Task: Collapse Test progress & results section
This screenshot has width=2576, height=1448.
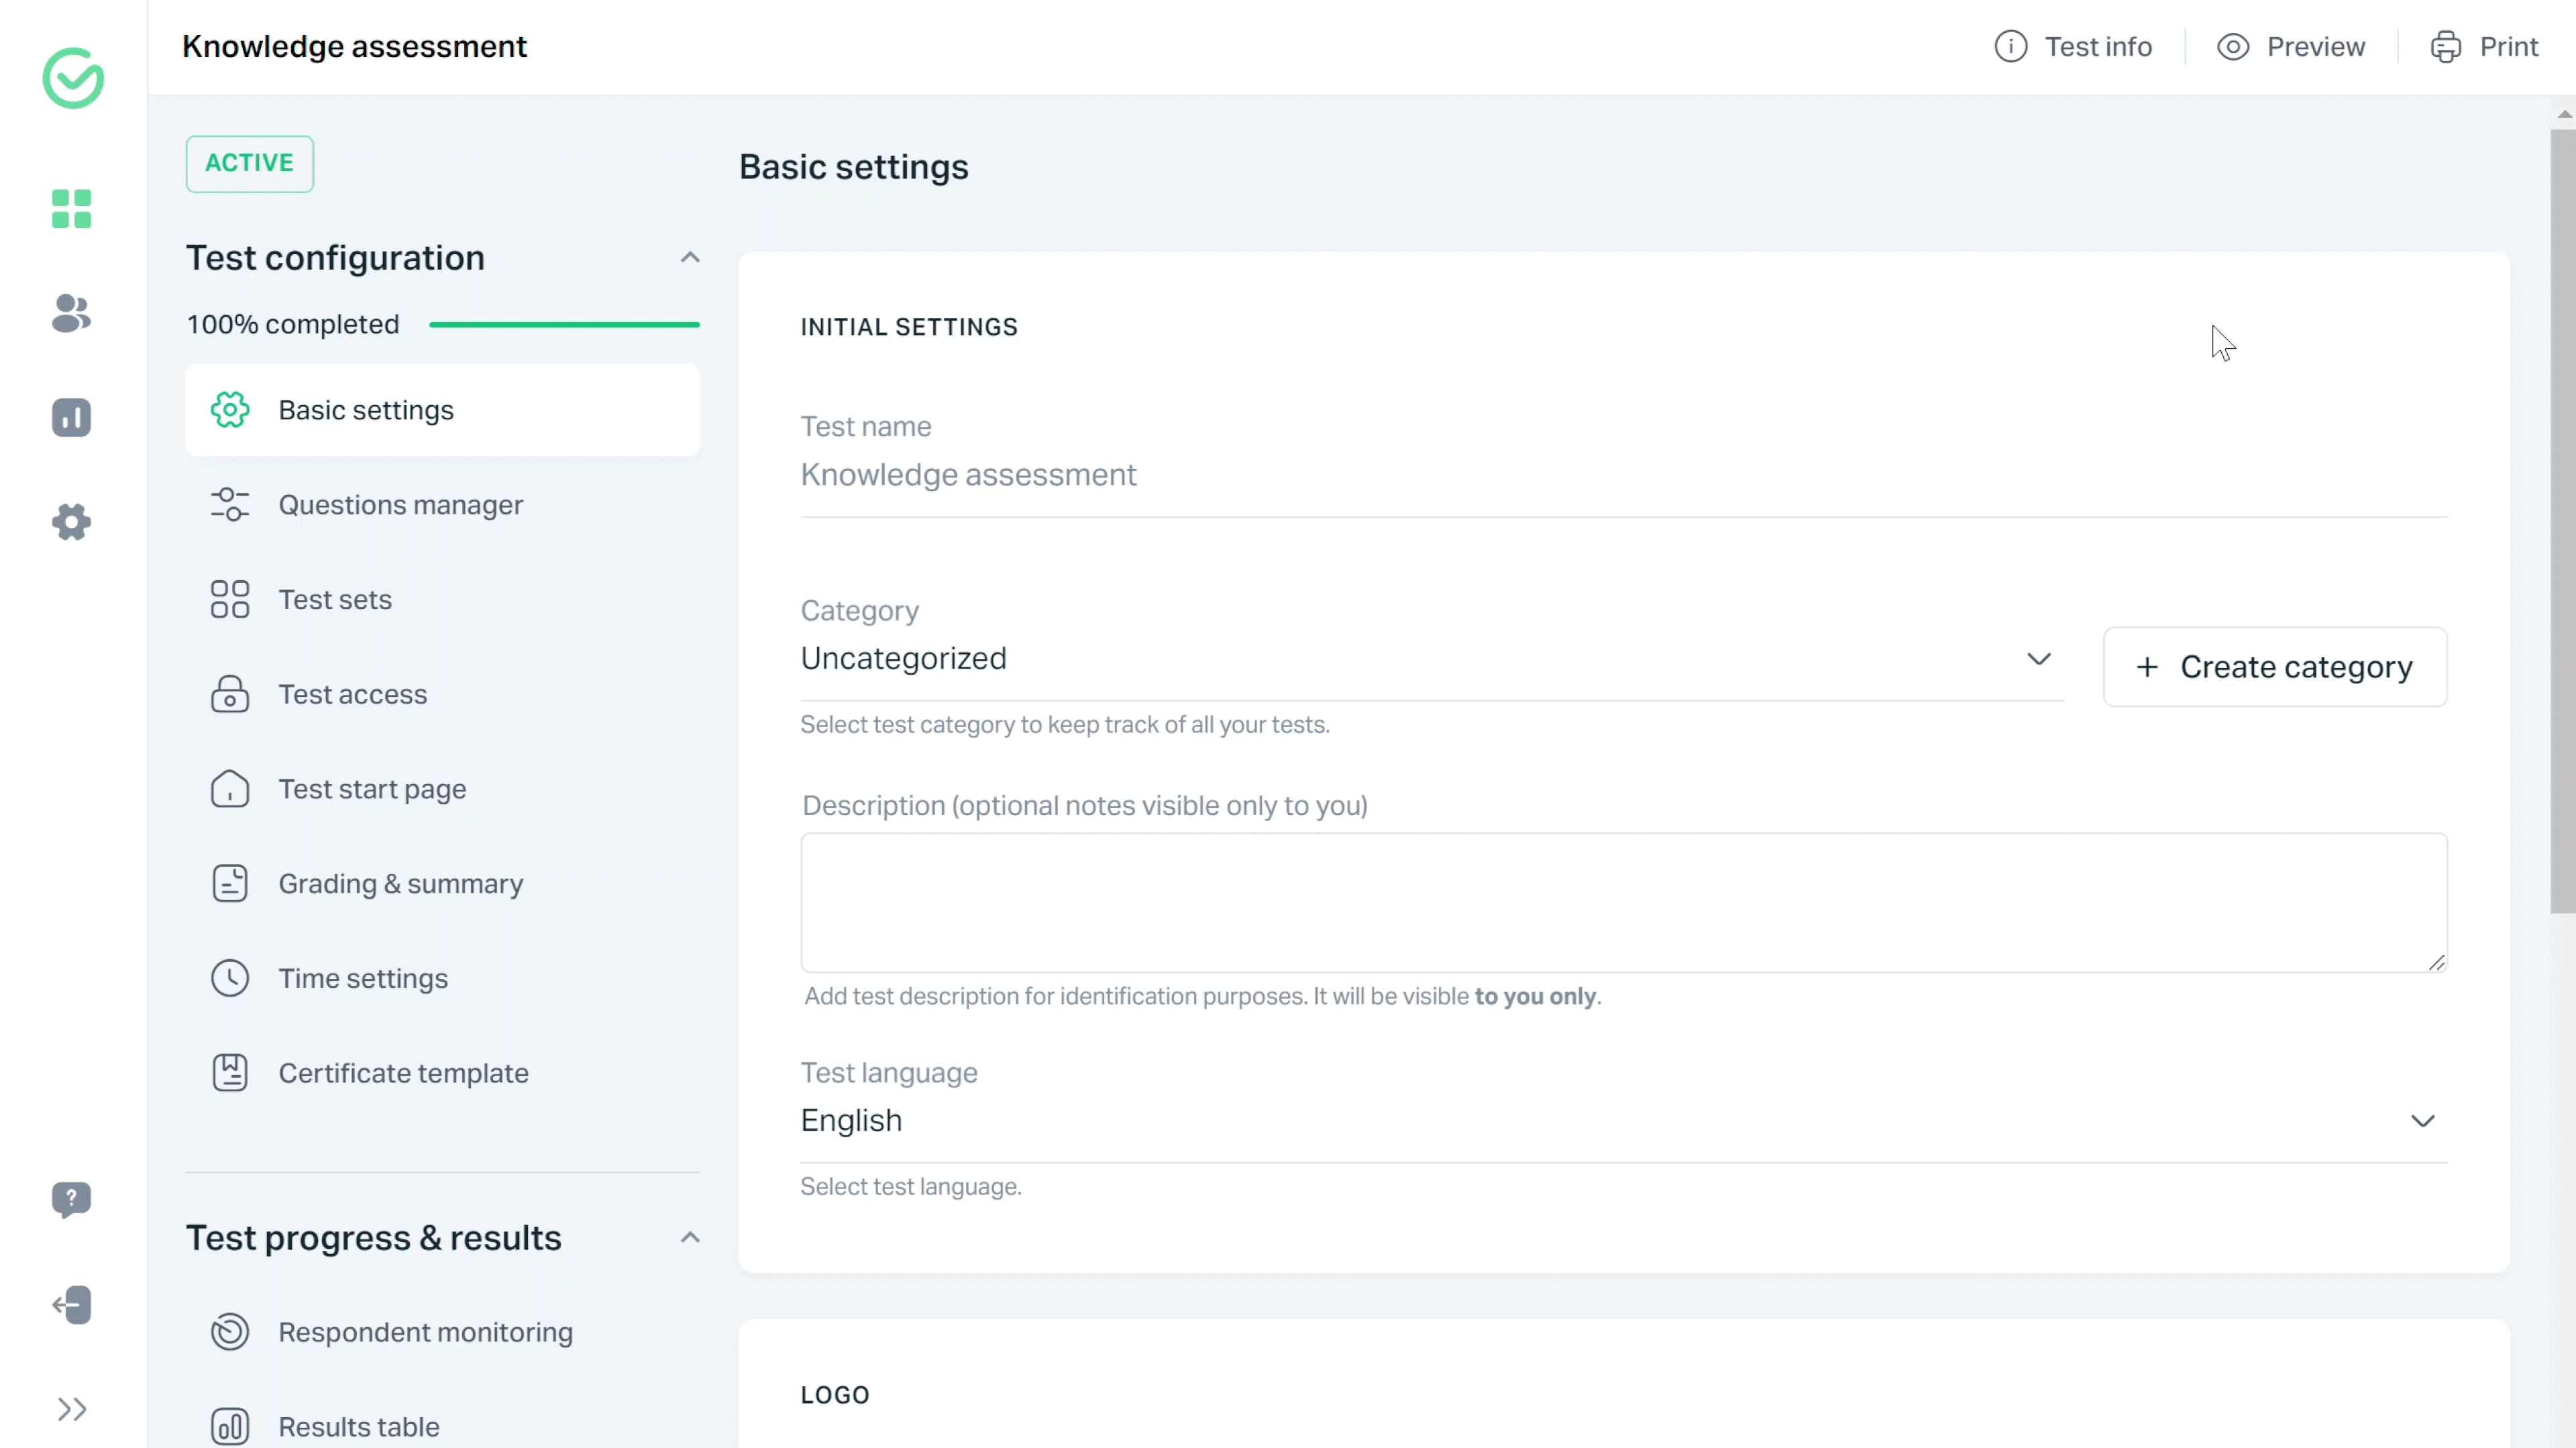Action: coord(690,1238)
